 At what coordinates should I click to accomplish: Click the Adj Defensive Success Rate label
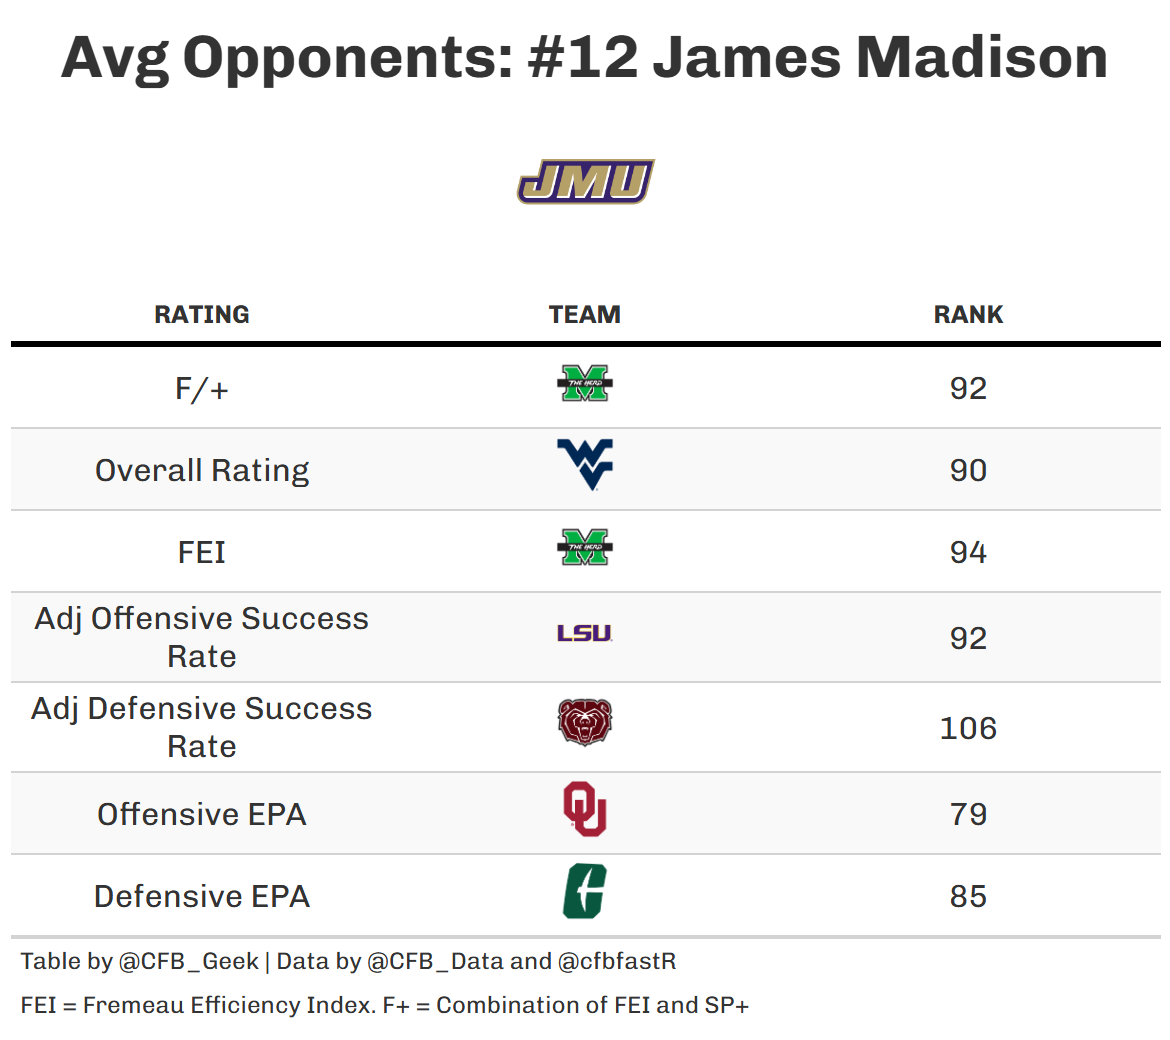click(x=202, y=727)
